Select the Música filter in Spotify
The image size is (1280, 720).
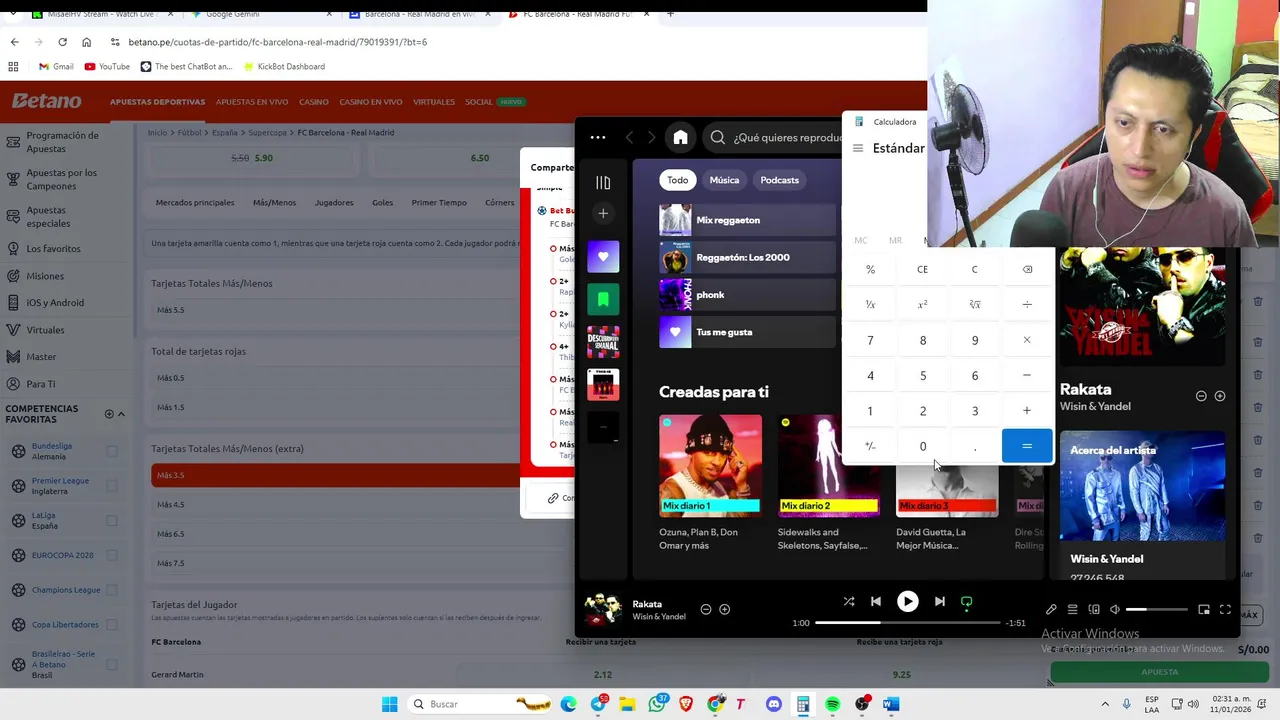click(724, 180)
